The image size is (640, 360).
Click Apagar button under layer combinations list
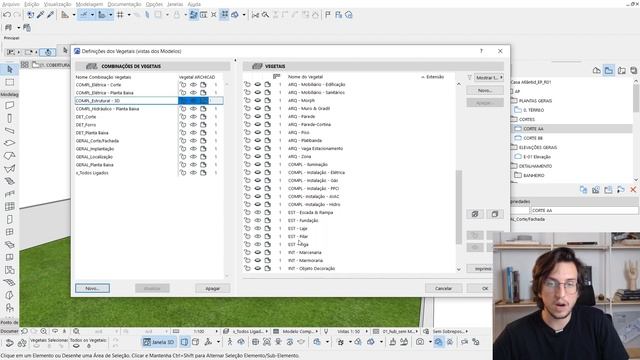(213, 288)
